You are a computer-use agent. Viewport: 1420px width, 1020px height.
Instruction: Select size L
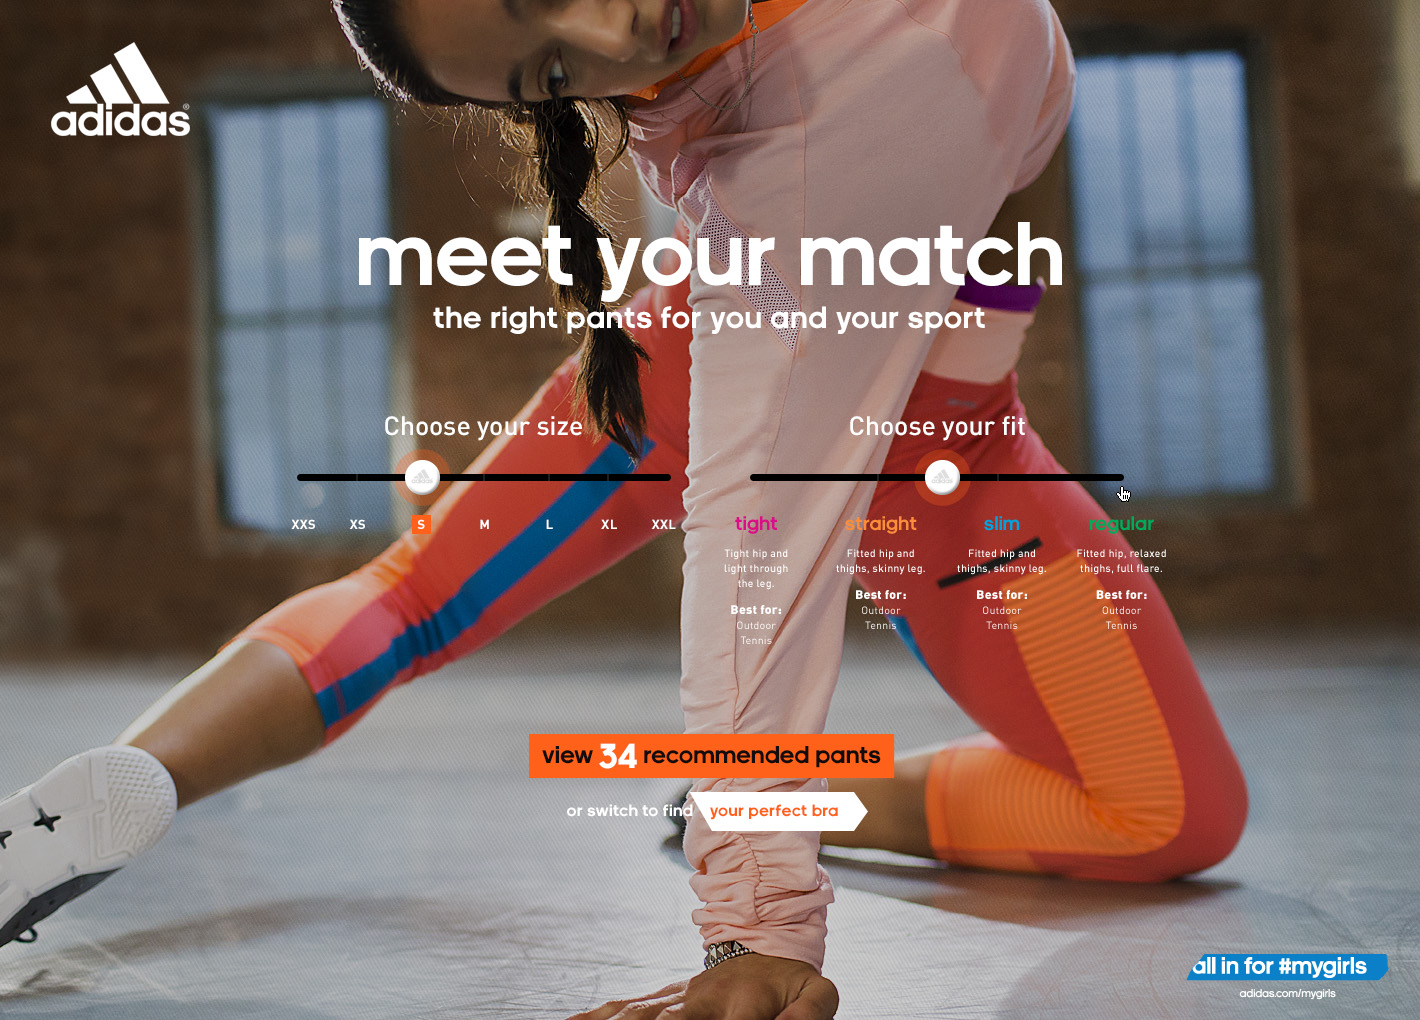[x=549, y=524]
